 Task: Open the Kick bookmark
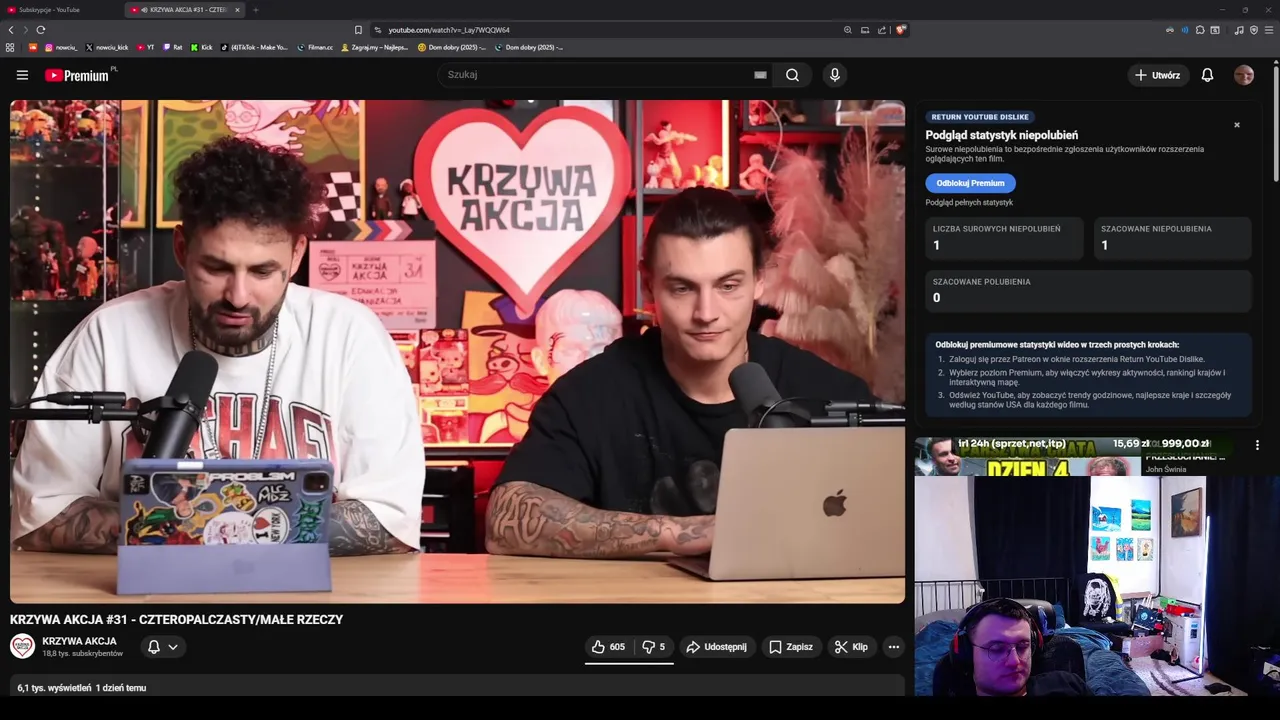[x=201, y=47]
